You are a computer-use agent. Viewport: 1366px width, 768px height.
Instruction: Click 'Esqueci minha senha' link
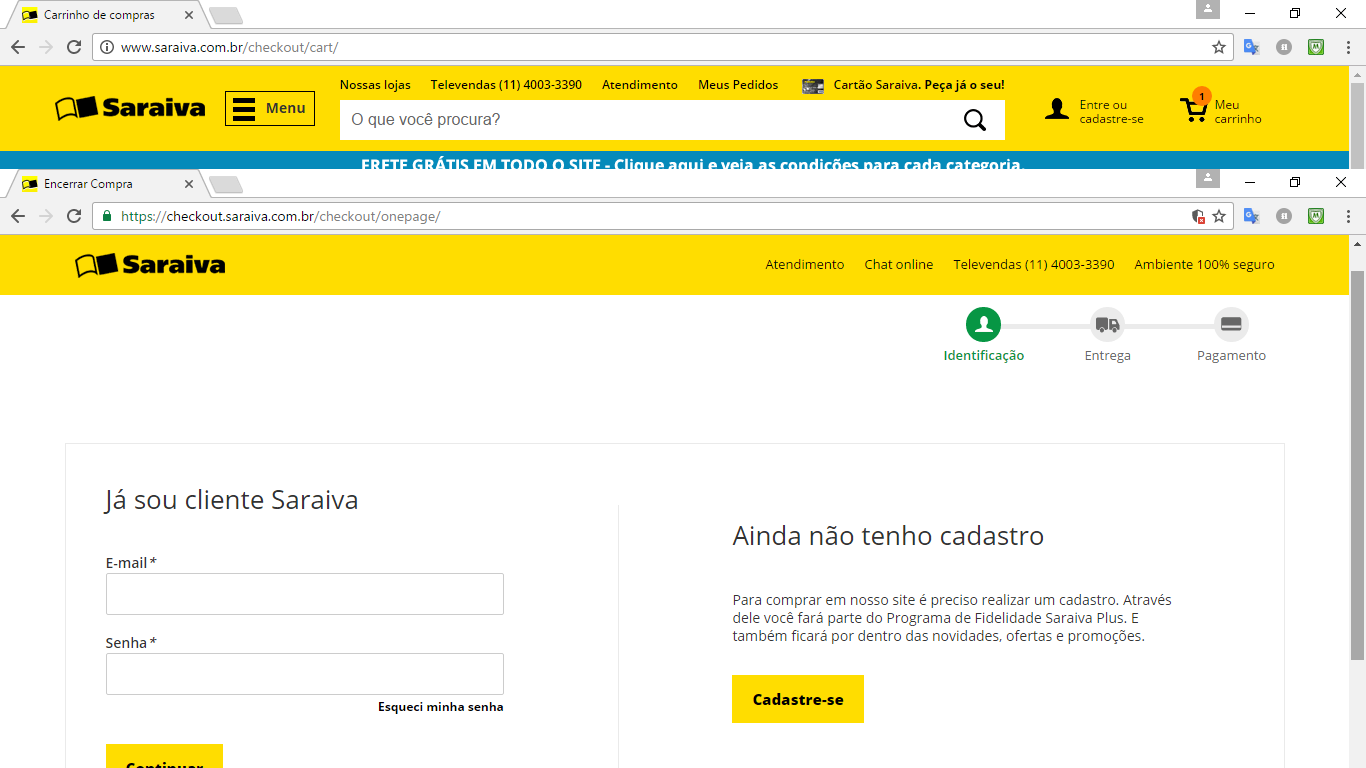(x=441, y=707)
